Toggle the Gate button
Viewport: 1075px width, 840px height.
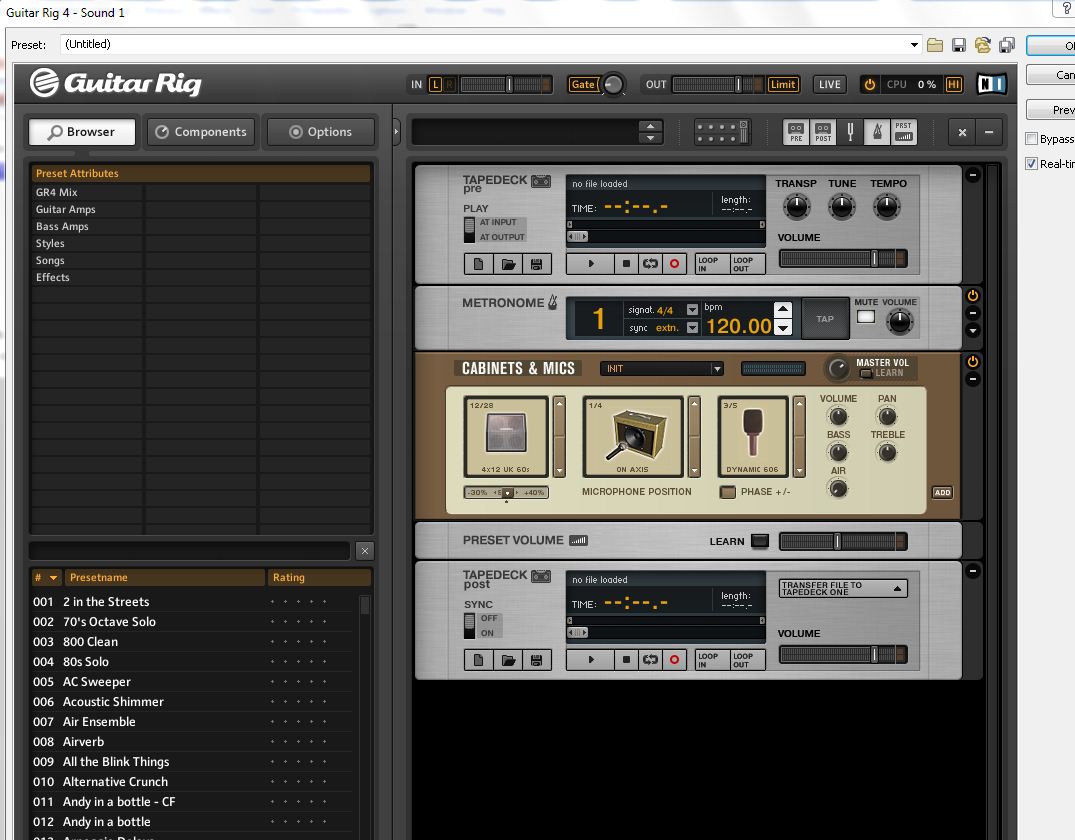(x=583, y=84)
